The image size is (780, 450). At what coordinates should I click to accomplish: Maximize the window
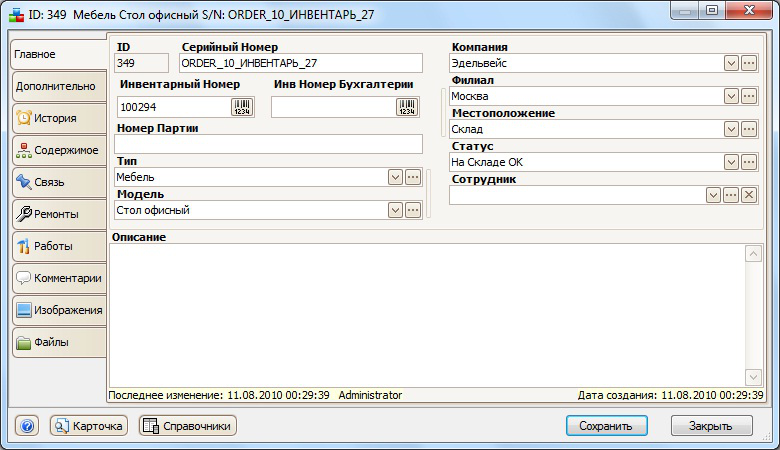click(712, 11)
